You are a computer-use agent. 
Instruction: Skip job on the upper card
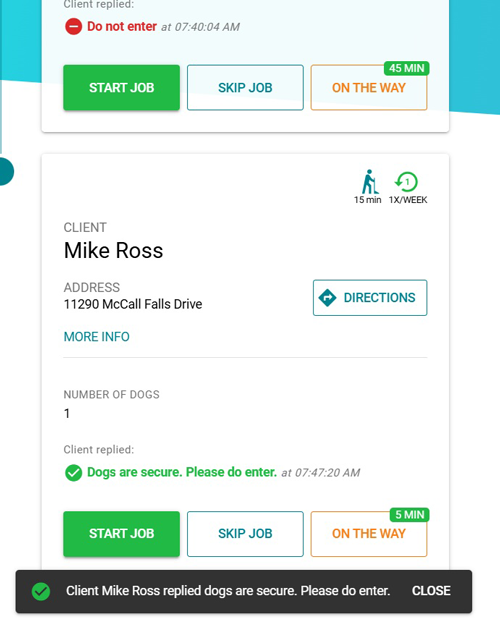(245, 87)
